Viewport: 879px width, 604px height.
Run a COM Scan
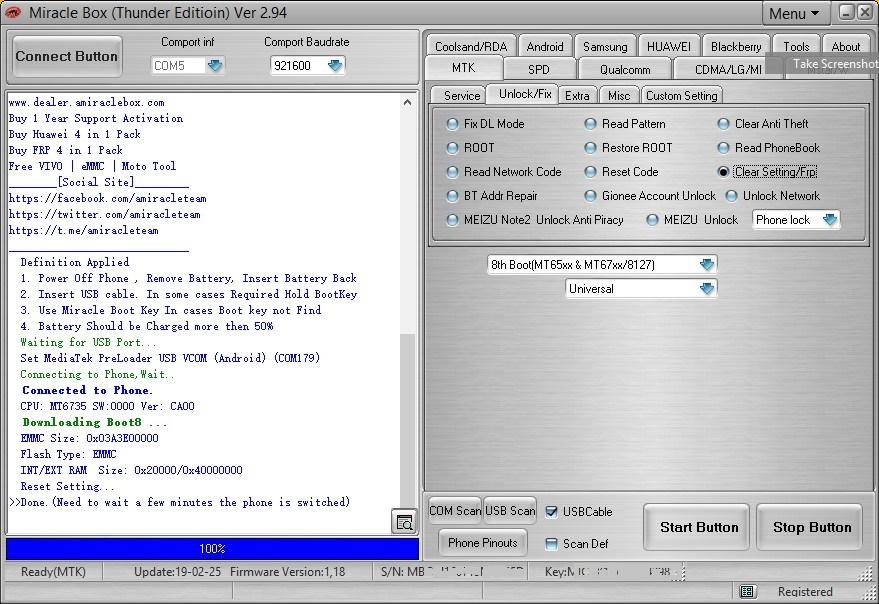455,511
